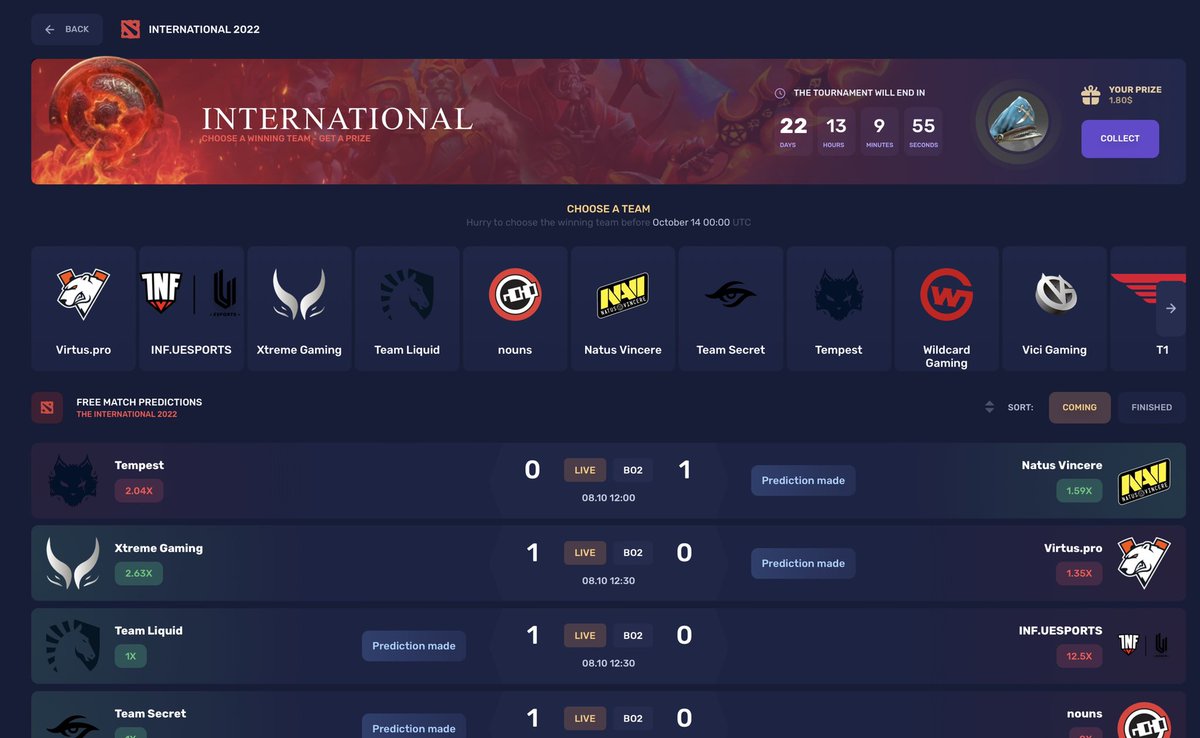Choose the INF.UESPORTS team card

point(191,309)
